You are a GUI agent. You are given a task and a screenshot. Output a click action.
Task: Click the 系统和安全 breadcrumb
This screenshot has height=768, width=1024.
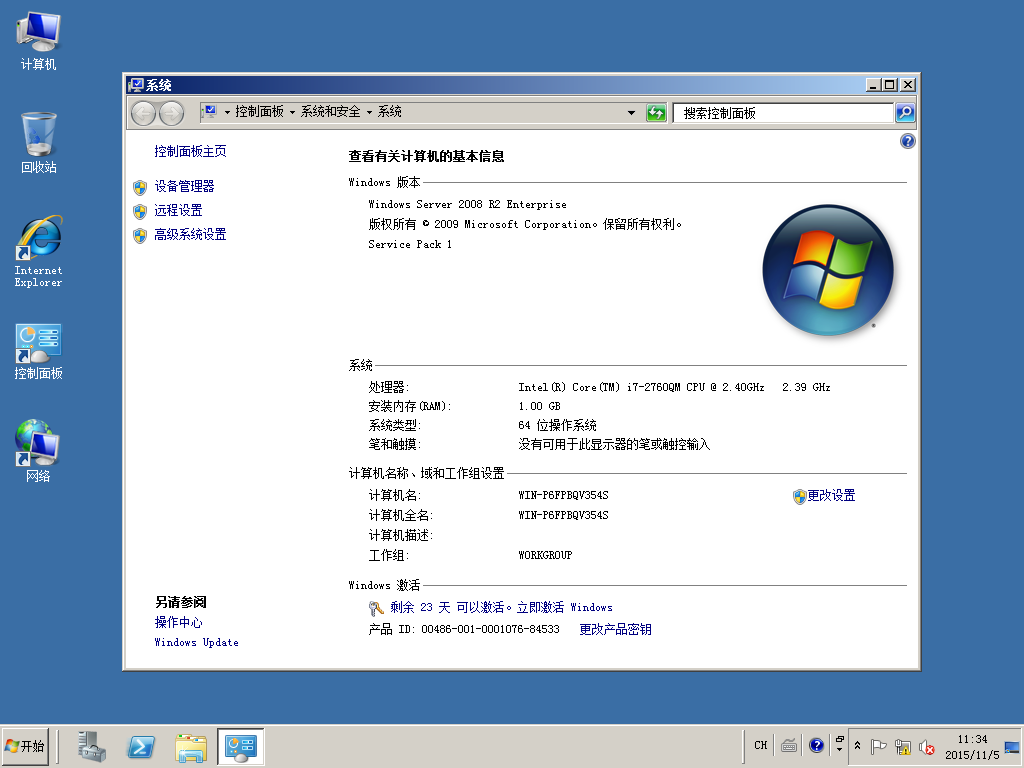330,112
